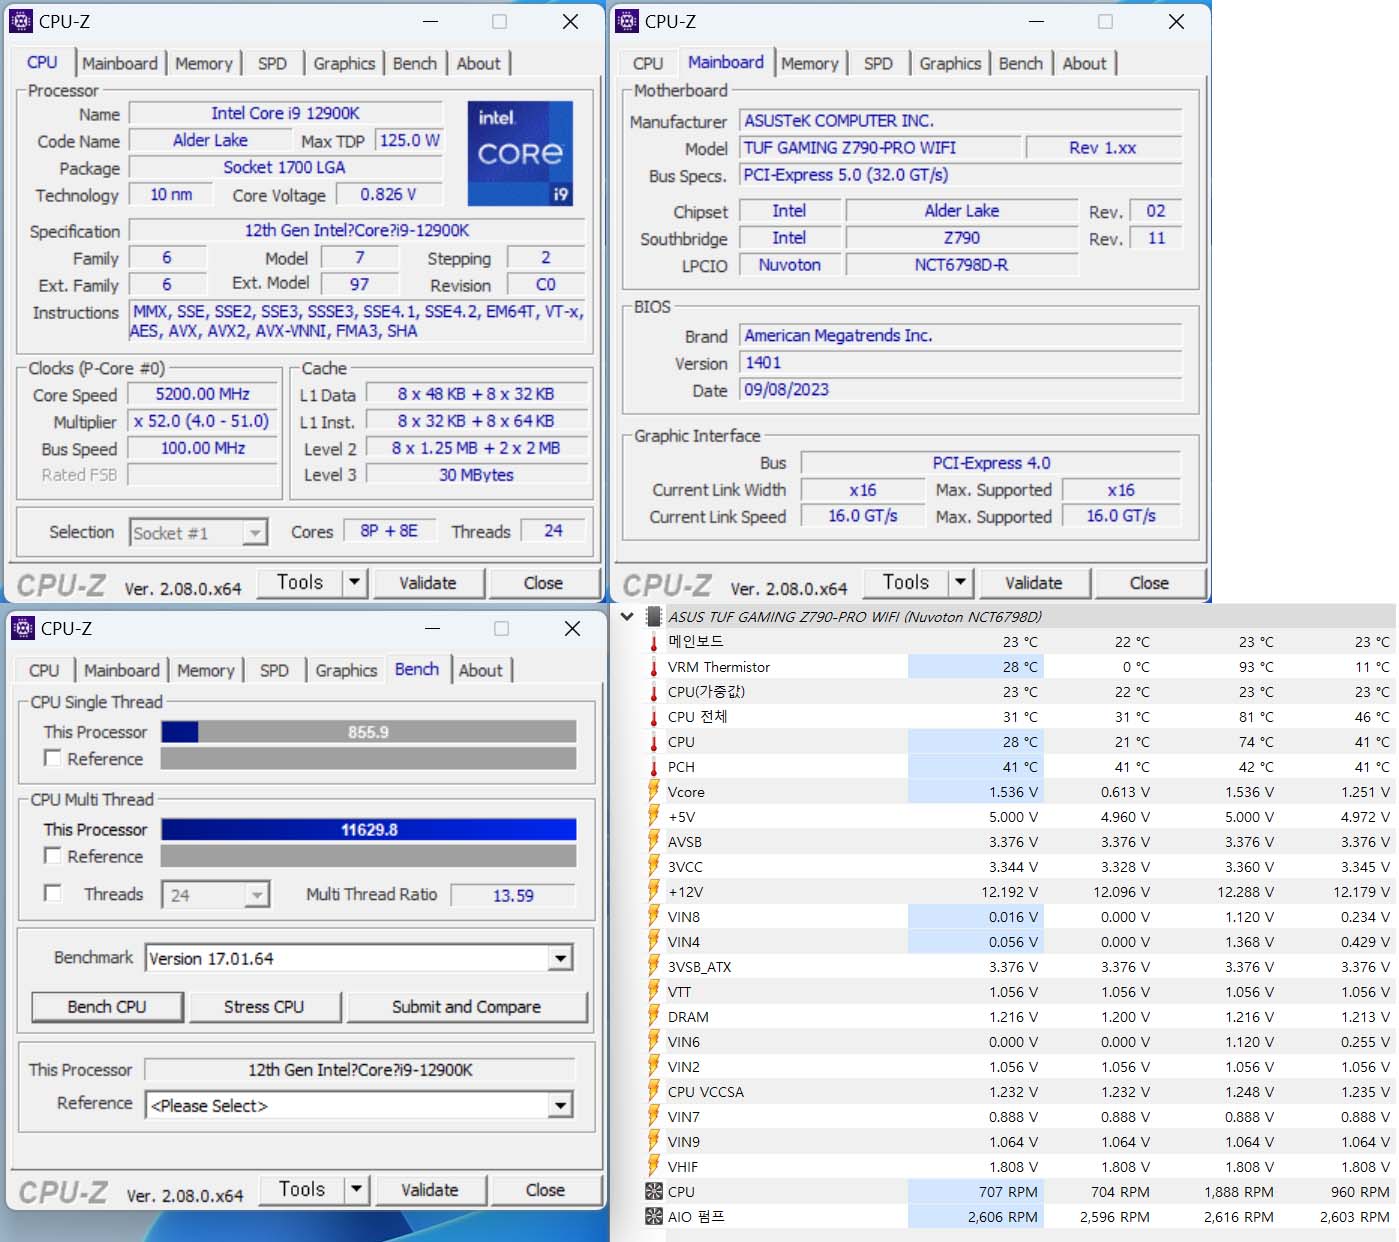Click the lightning icon on the 3VCC row

click(654, 866)
